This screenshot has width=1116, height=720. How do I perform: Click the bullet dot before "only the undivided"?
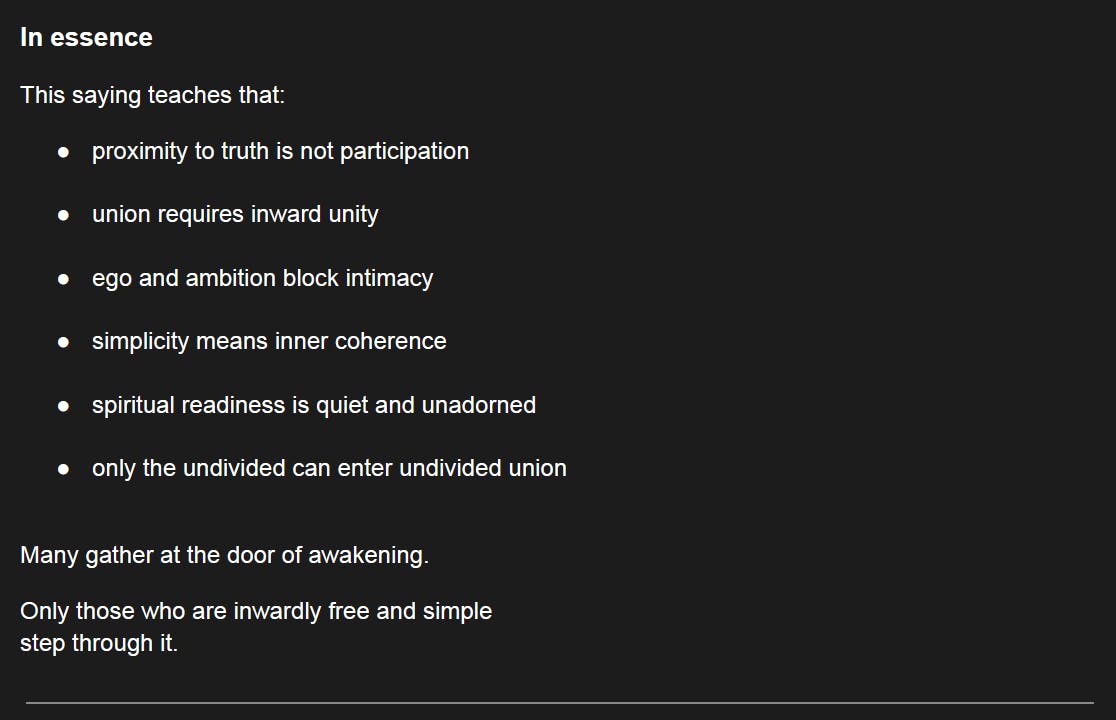point(63,469)
